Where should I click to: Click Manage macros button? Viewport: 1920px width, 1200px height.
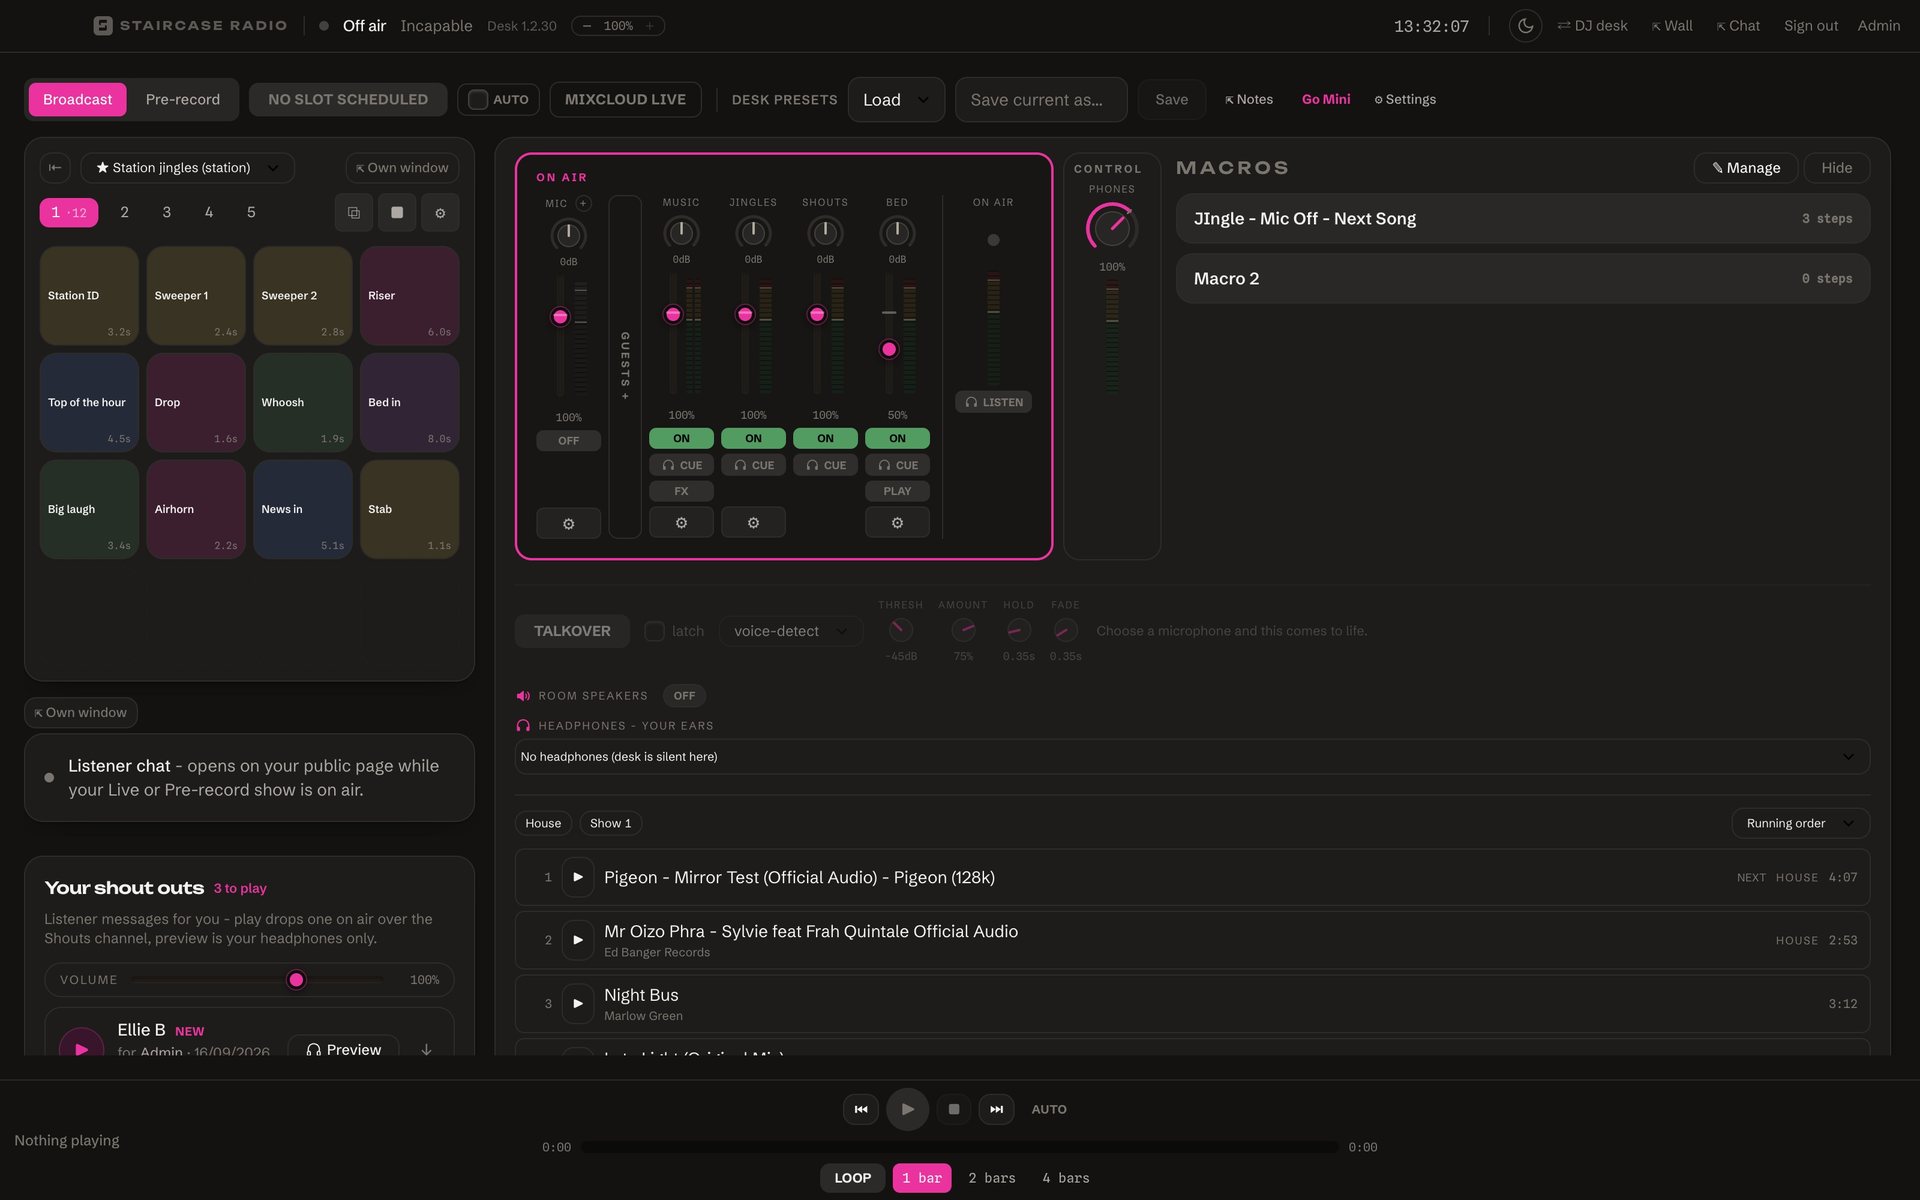[1746, 168]
